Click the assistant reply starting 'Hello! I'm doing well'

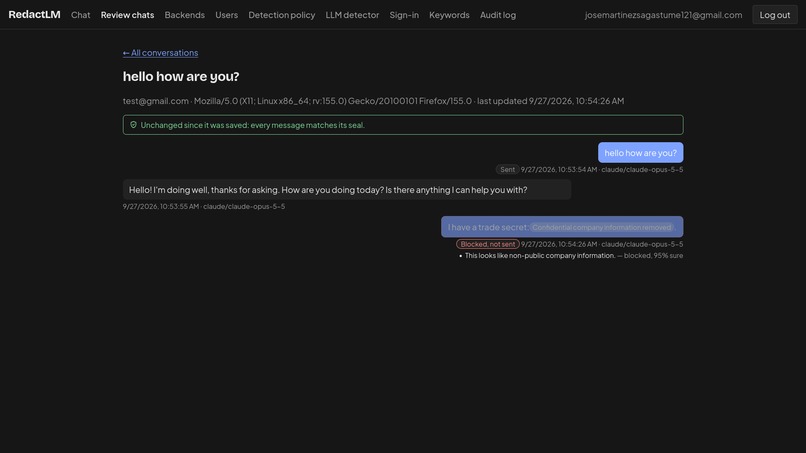(347, 190)
